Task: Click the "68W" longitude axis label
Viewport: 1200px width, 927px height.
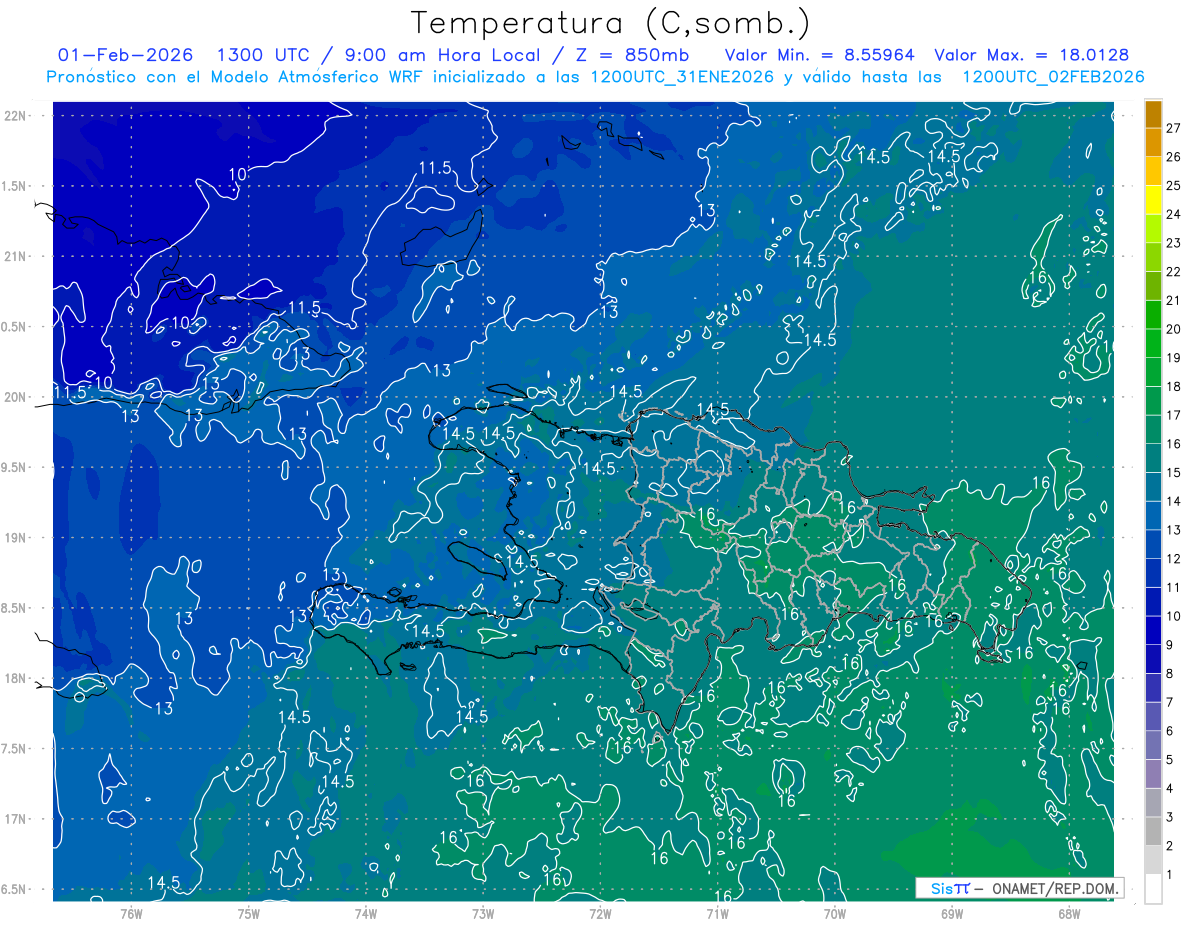Action: tap(1069, 914)
